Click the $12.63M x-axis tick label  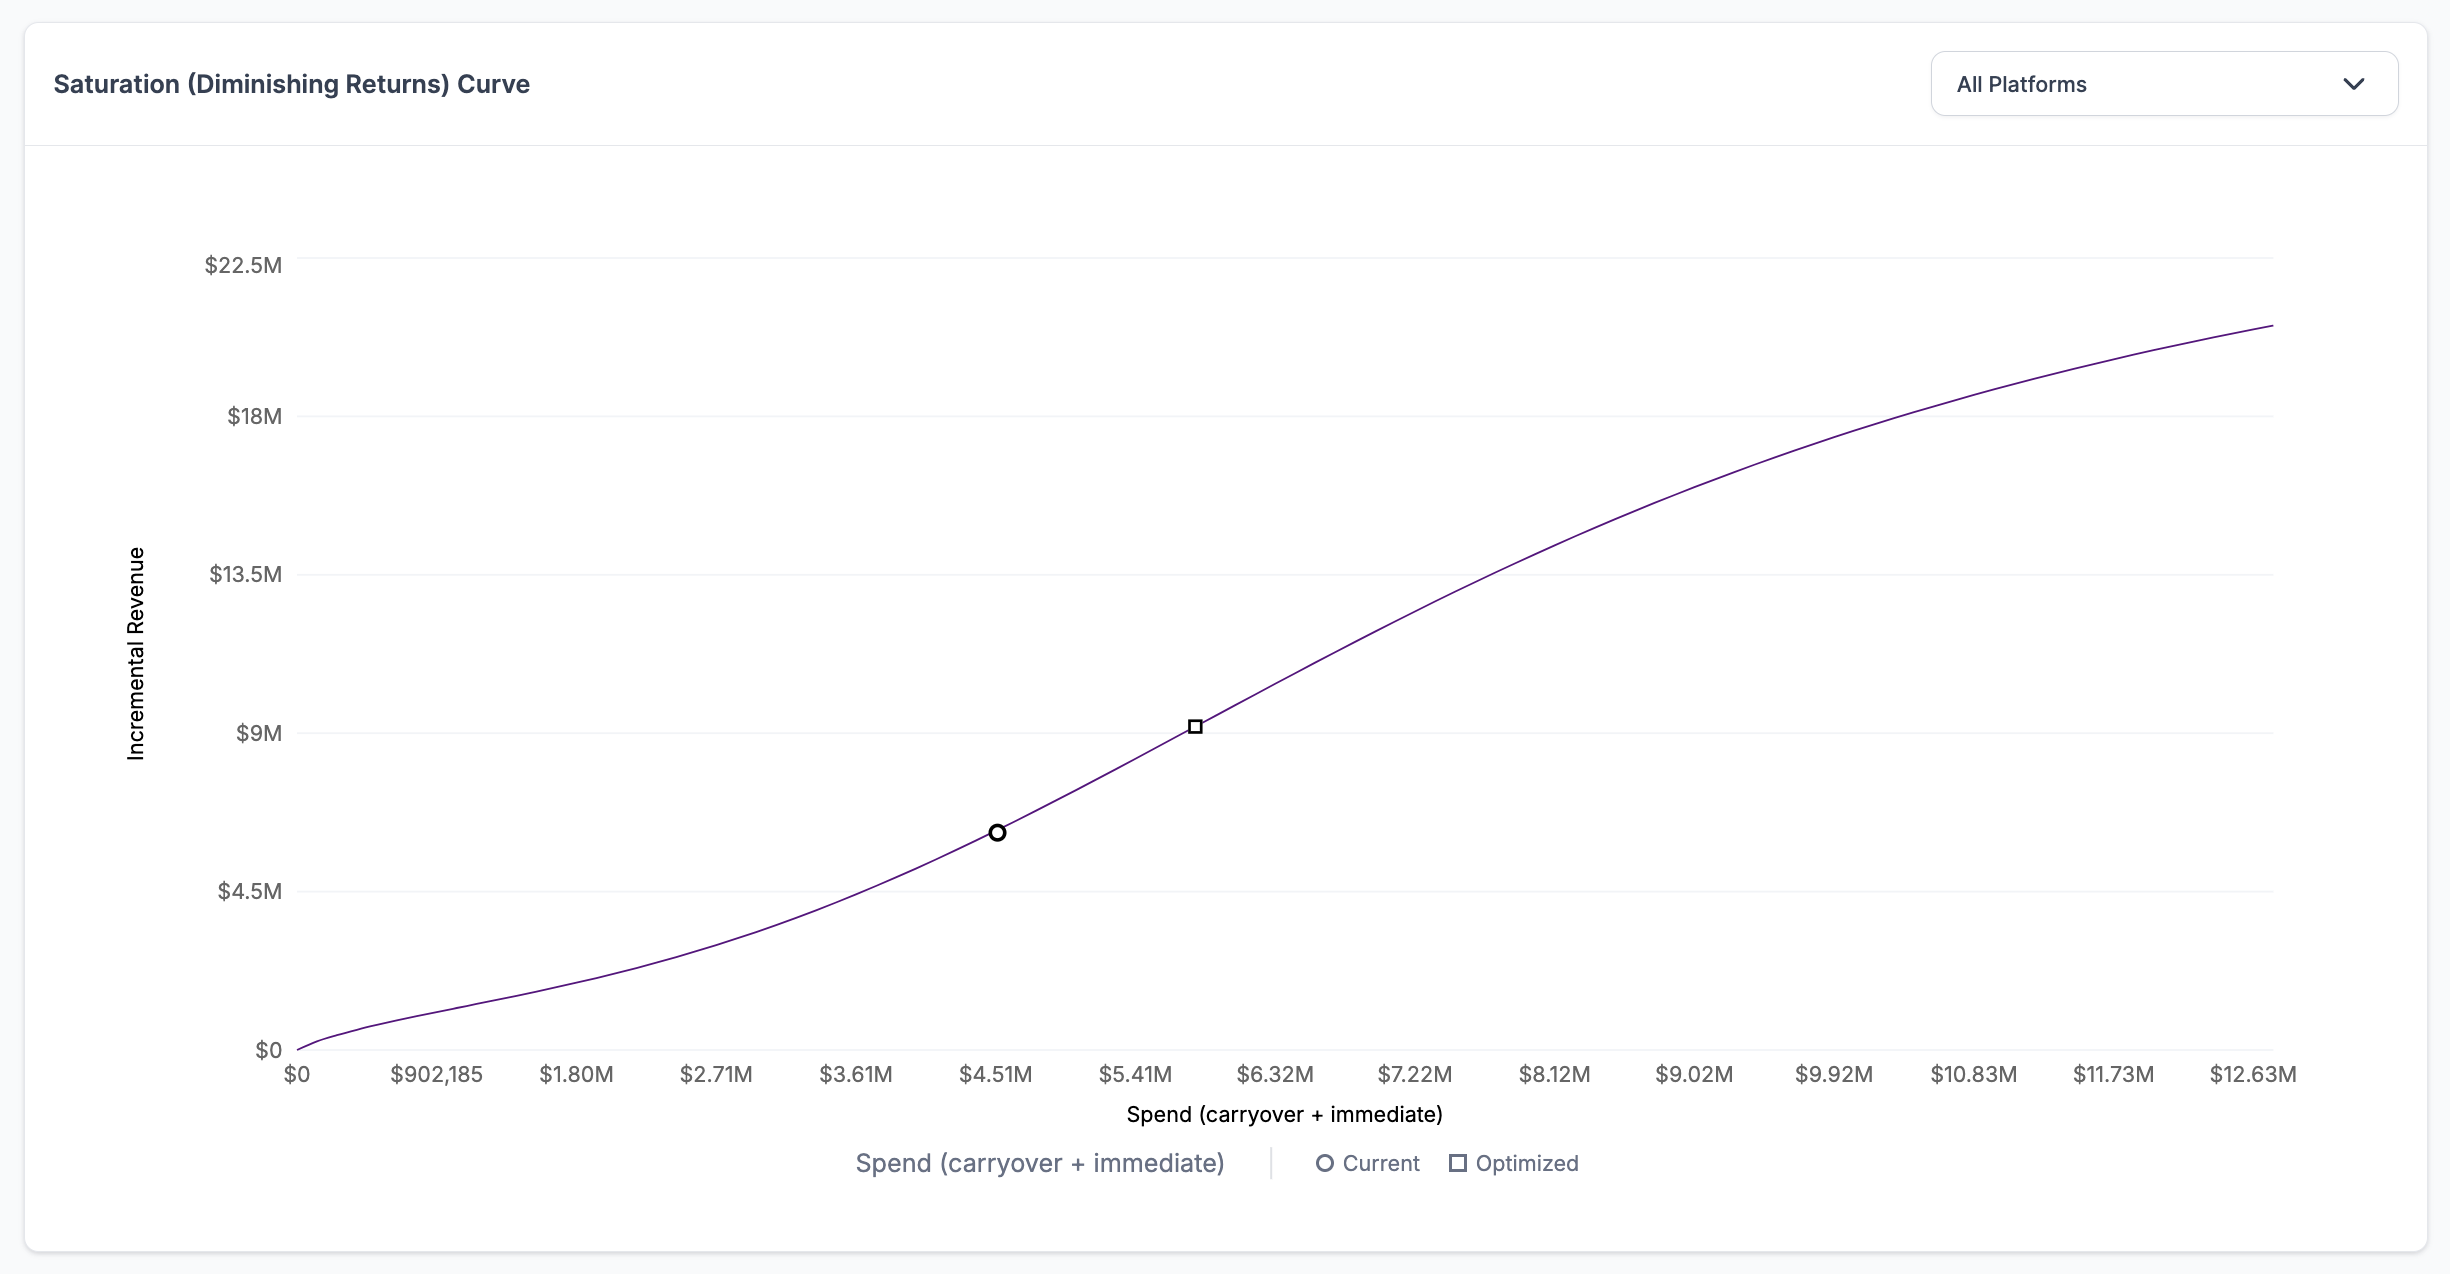pyautogui.click(x=2252, y=1074)
